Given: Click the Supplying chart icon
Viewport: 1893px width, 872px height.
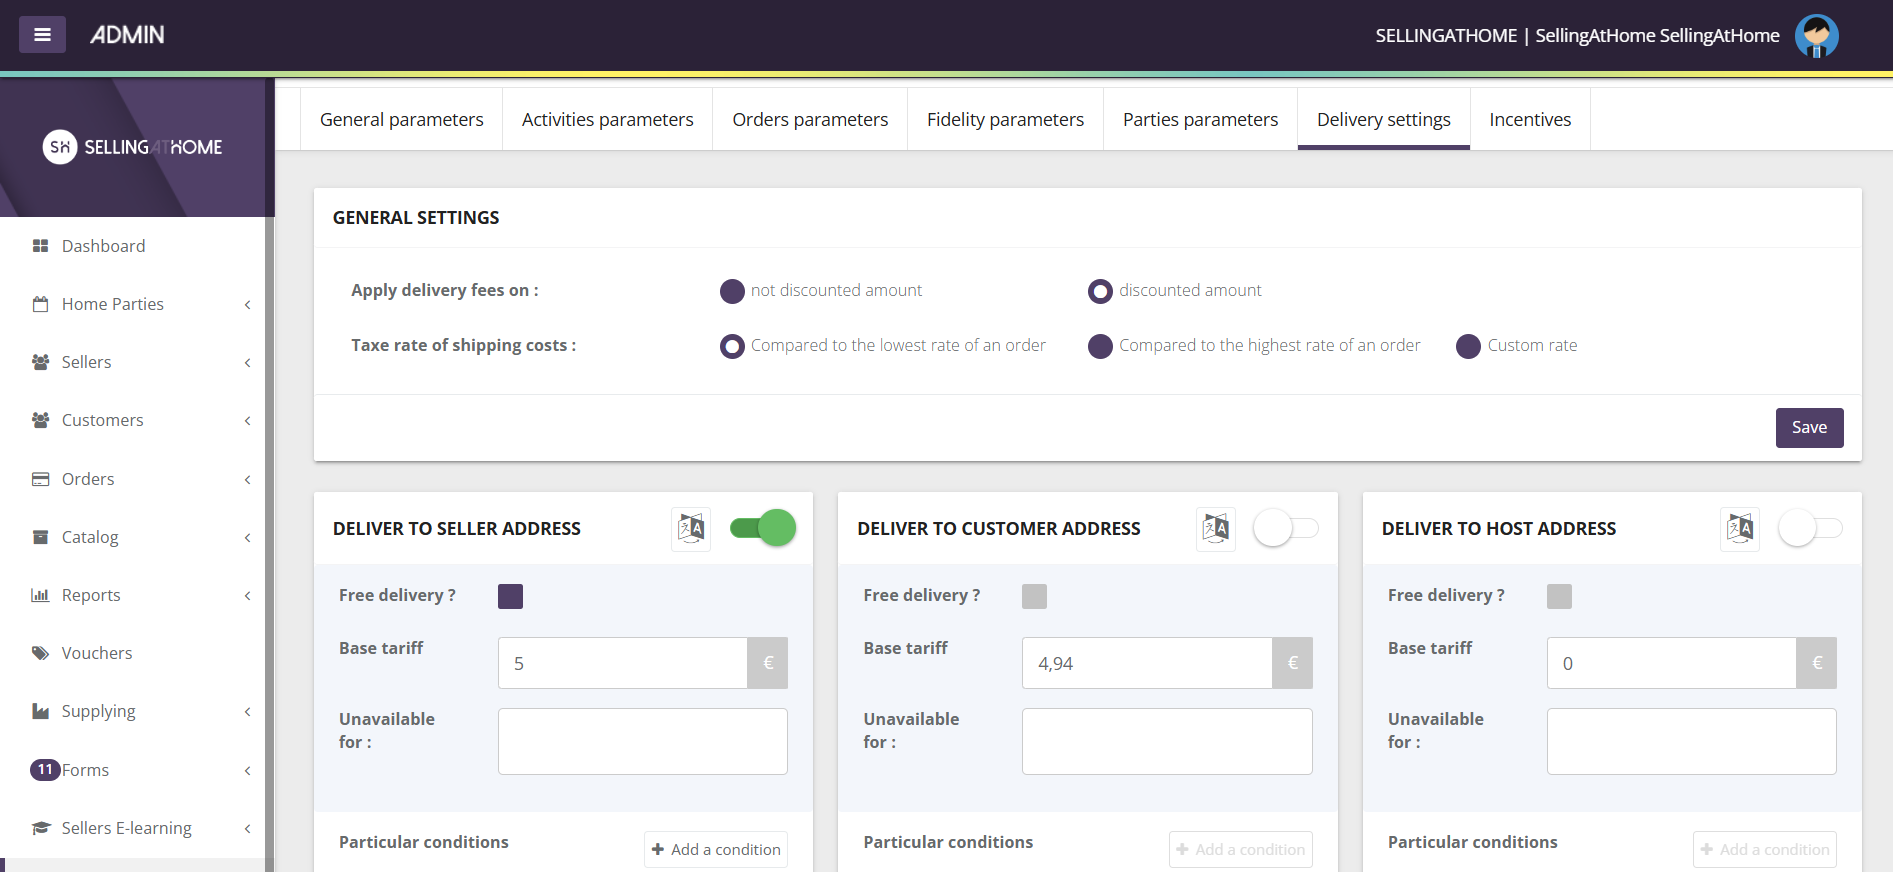Looking at the screenshot, I should [x=40, y=711].
